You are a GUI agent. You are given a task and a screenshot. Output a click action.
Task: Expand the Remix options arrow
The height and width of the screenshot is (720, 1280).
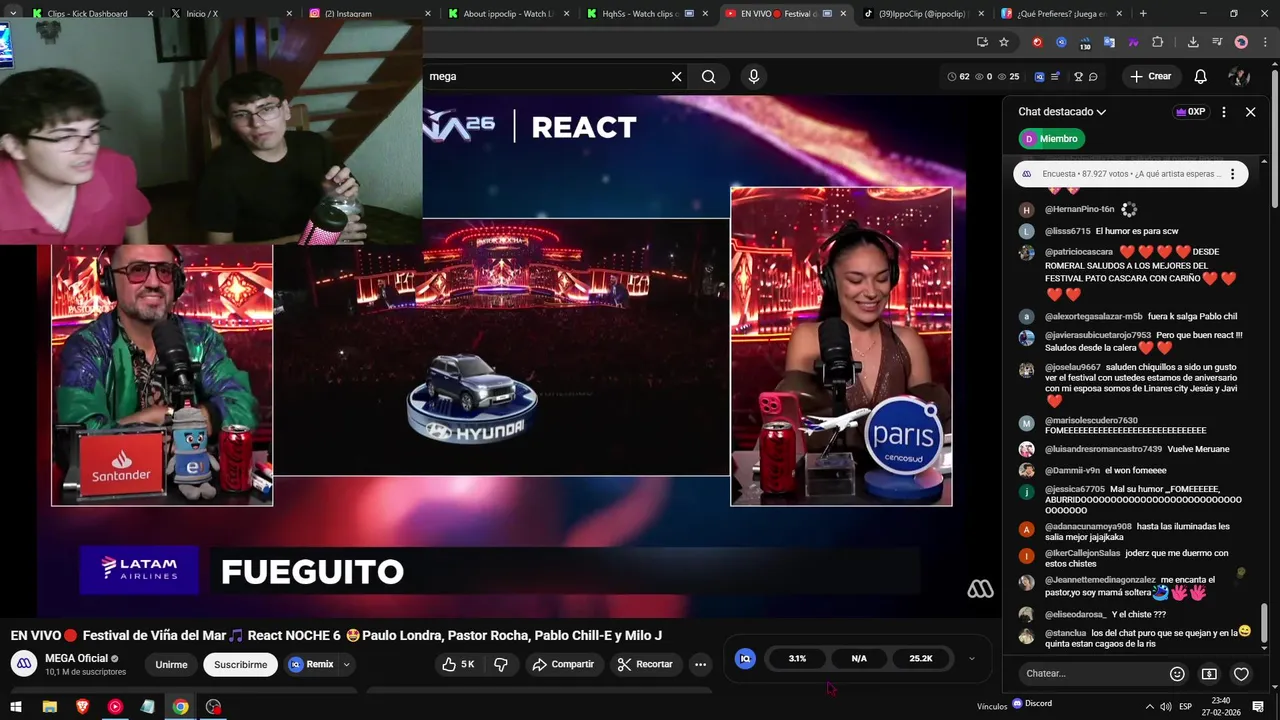point(347,664)
